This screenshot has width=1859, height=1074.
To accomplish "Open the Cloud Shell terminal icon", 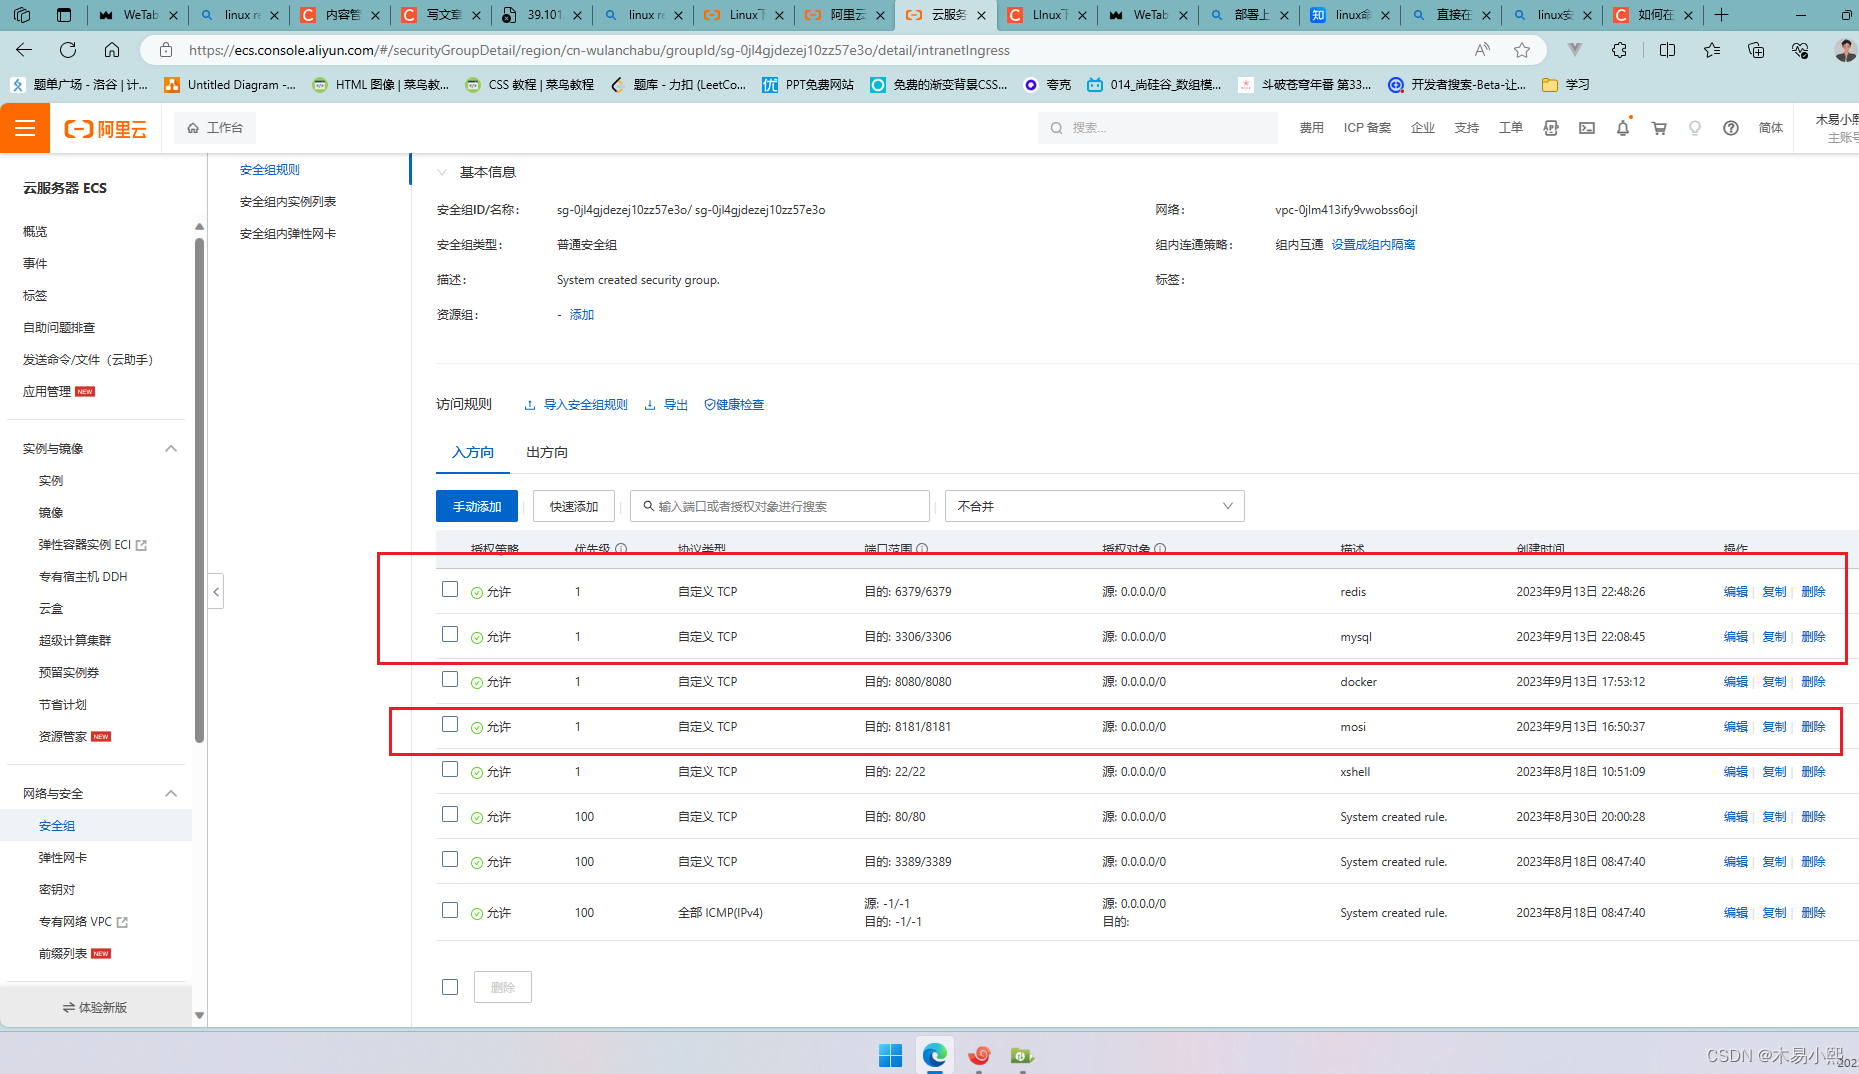I will click(1587, 128).
